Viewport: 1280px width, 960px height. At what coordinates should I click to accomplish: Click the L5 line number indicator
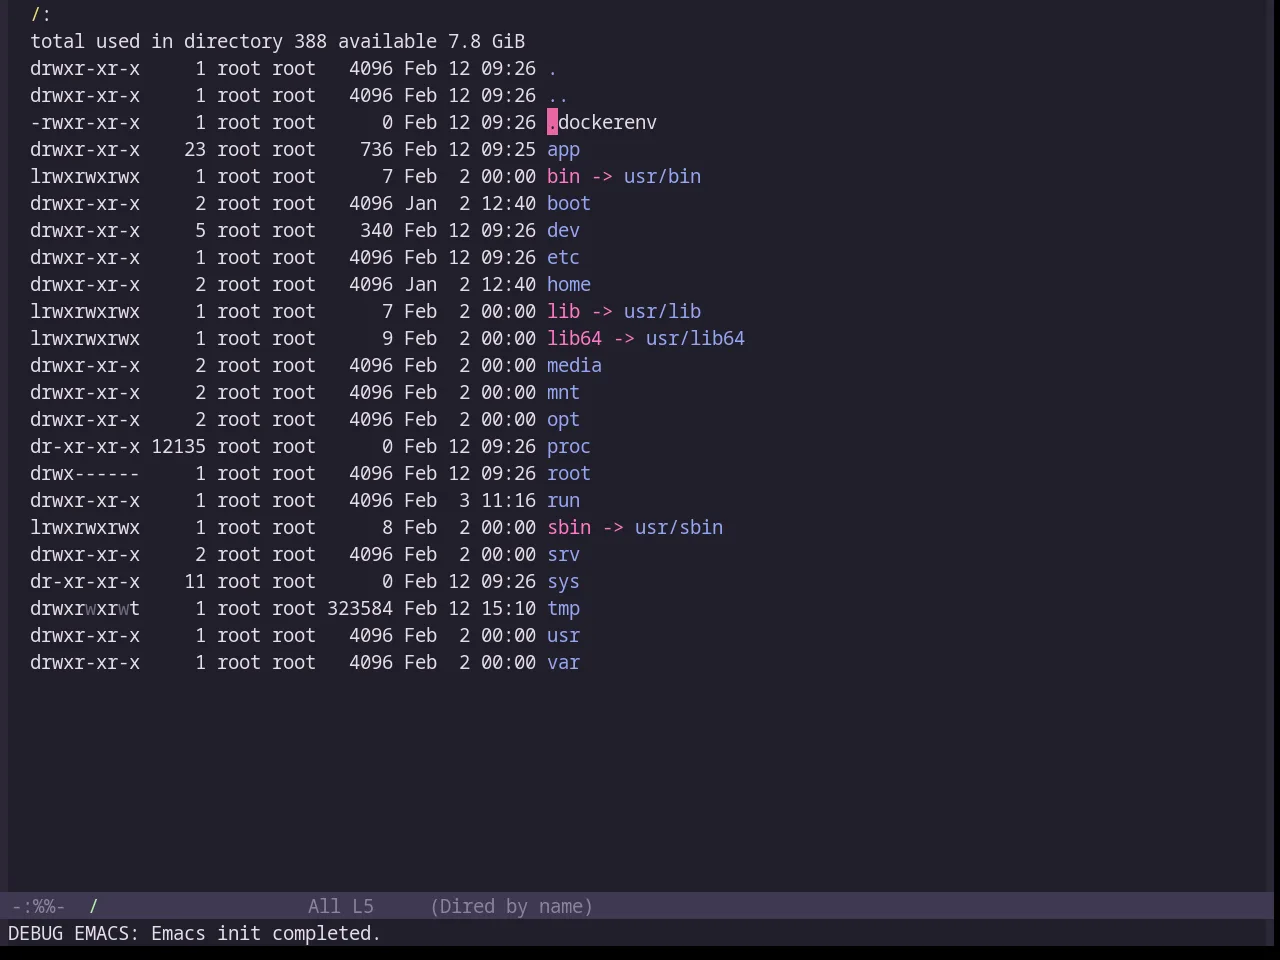(363, 906)
